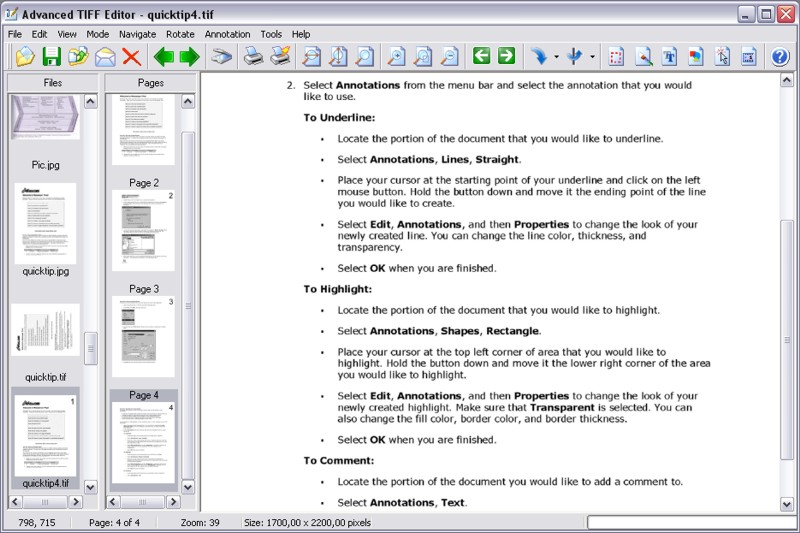Click the fit-height magnifier icon
This screenshot has height=533, width=800.
click(x=338, y=56)
